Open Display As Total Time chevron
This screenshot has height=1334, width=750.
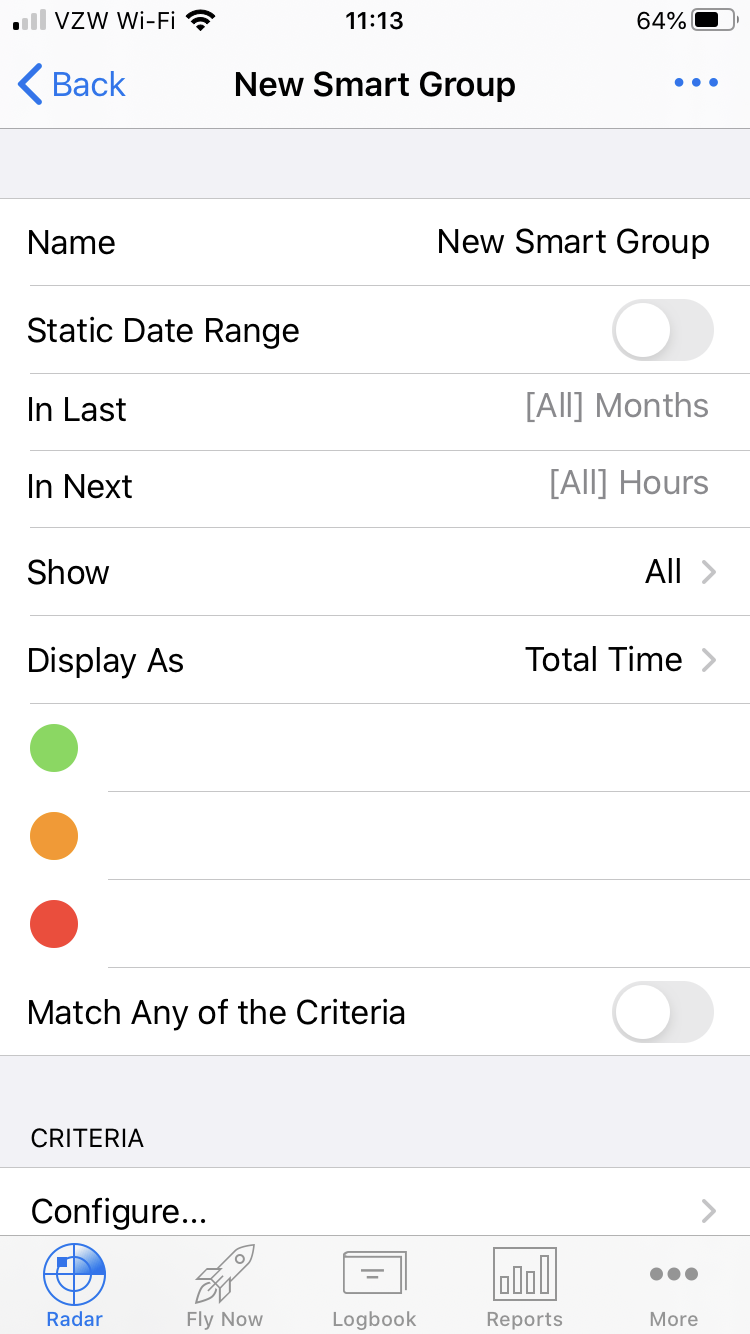click(x=709, y=660)
